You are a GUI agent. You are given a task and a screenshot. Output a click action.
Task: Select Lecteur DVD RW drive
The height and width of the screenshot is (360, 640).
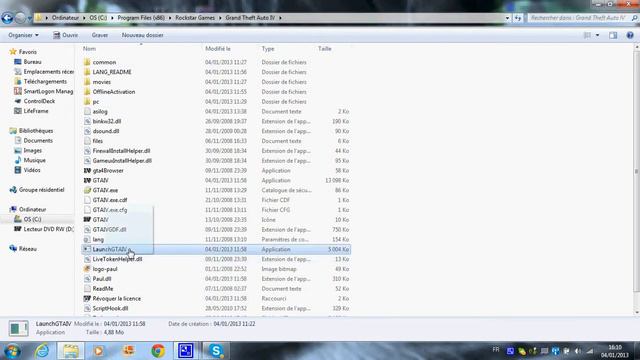pyautogui.click(x=48, y=229)
